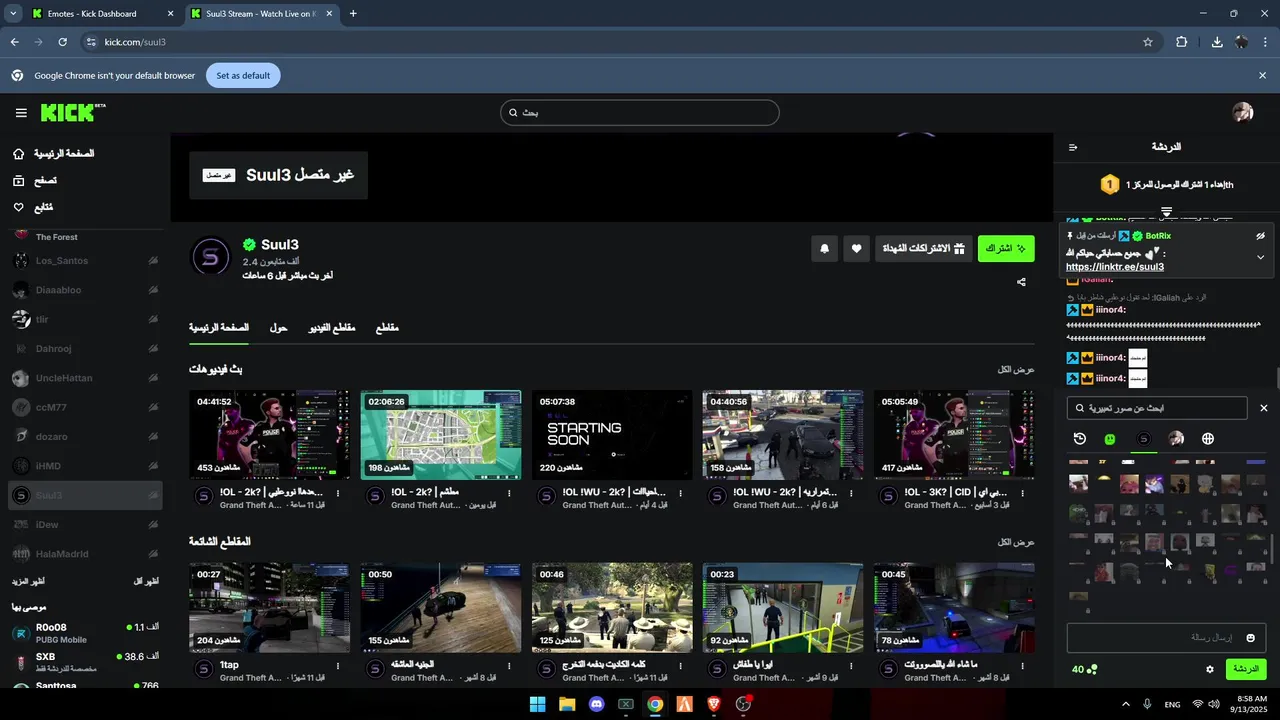Select the Suul3 channel emotes tab

pos(1144,438)
